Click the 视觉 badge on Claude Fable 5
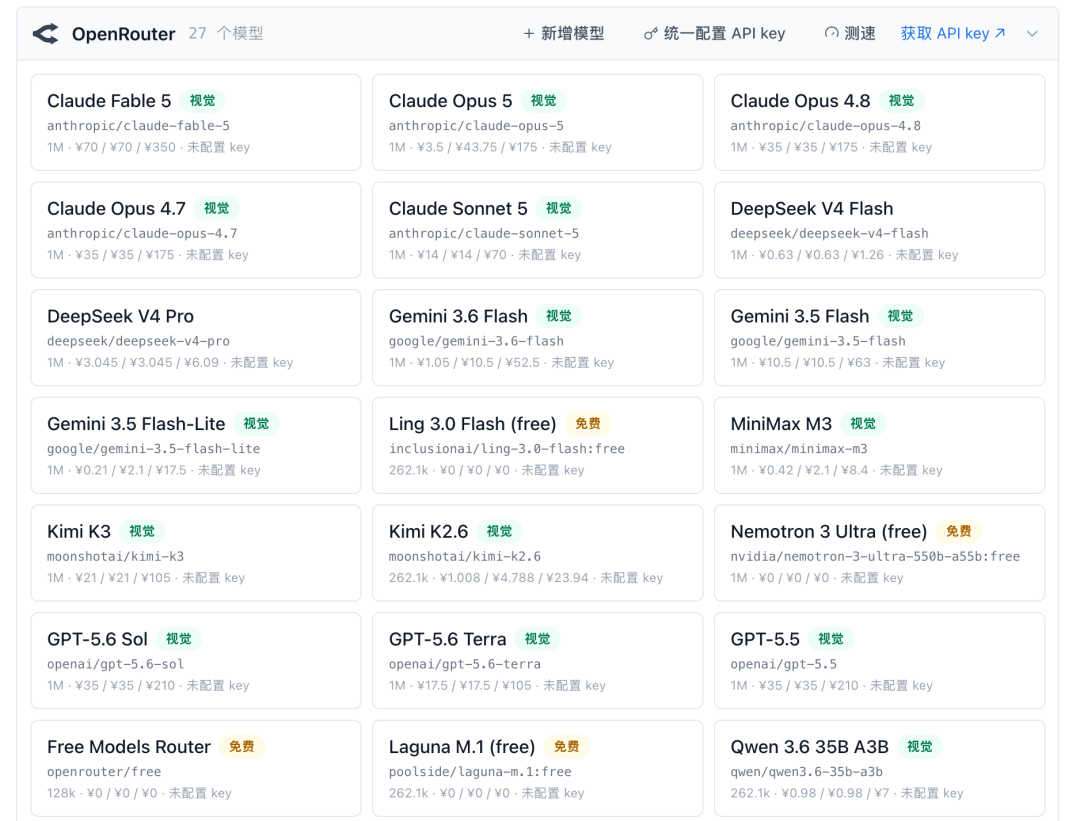Viewport: 1080px width, 821px height. (x=202, y=101)
